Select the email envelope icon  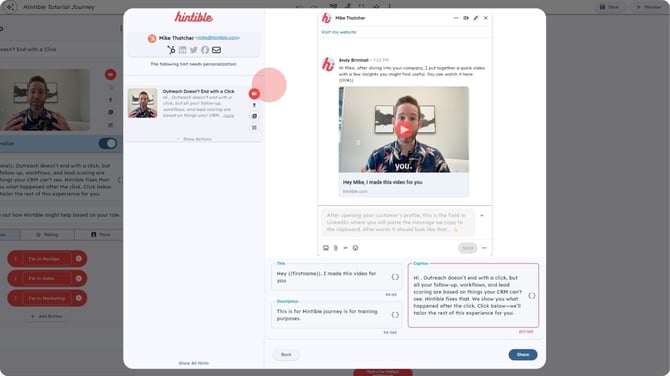click(x=217, y=50)
